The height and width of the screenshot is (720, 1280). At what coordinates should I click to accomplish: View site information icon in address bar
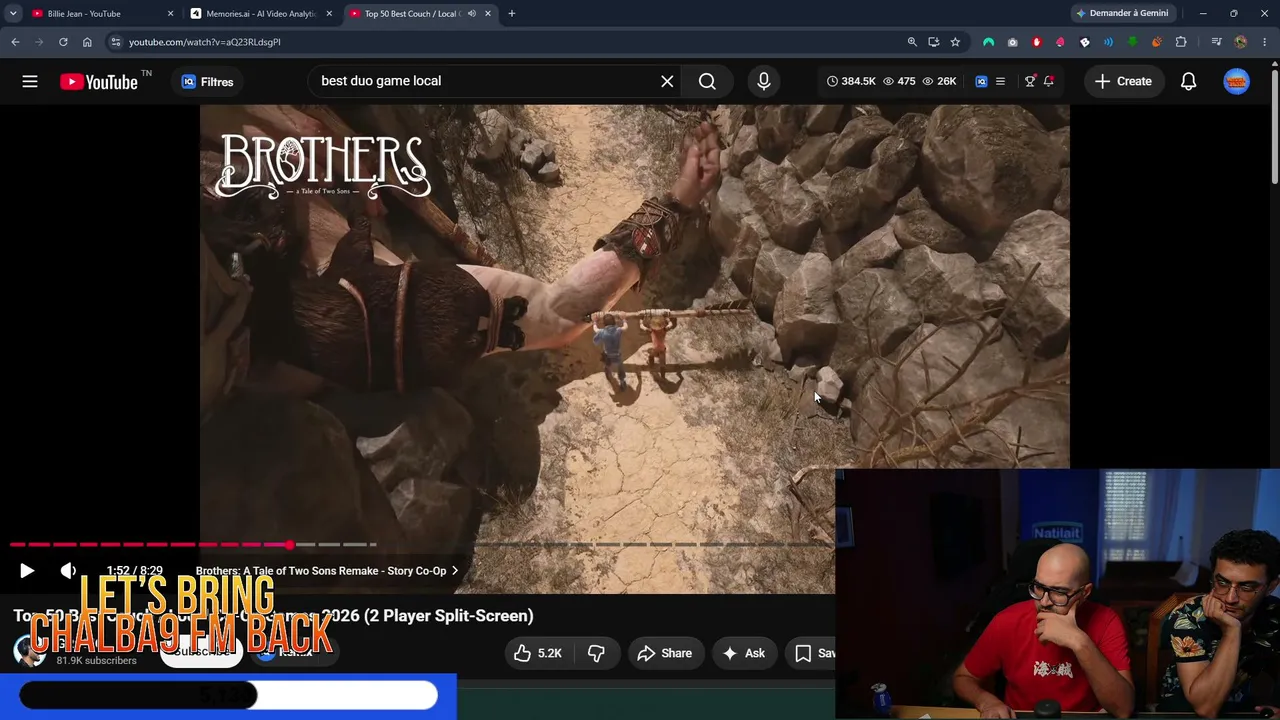coord(116,42)
